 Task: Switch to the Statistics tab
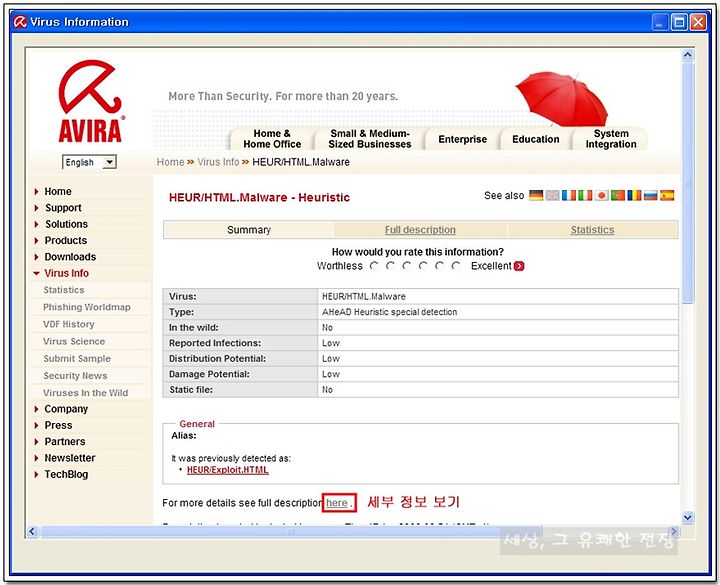(592, 230)
